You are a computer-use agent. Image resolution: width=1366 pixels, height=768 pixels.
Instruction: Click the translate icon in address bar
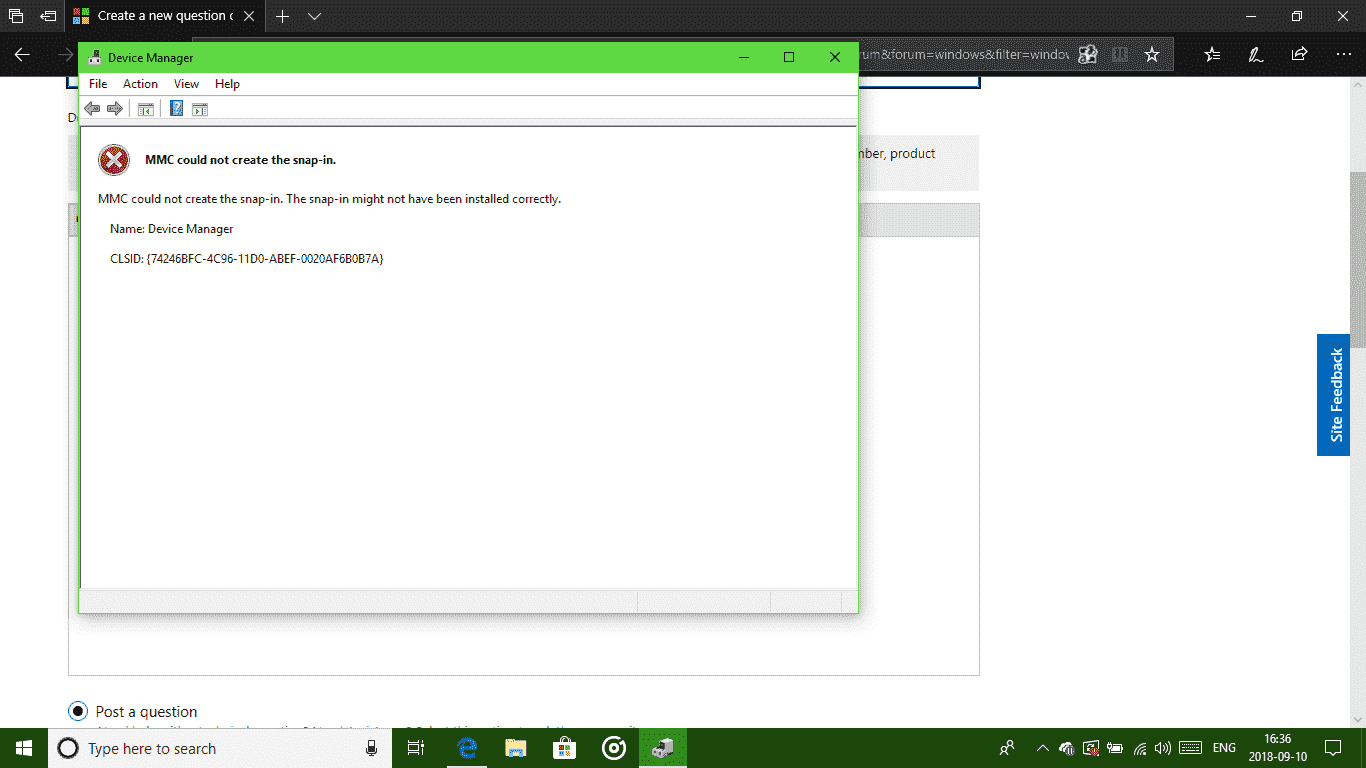pyautogui.click(x=1088, y=54)
